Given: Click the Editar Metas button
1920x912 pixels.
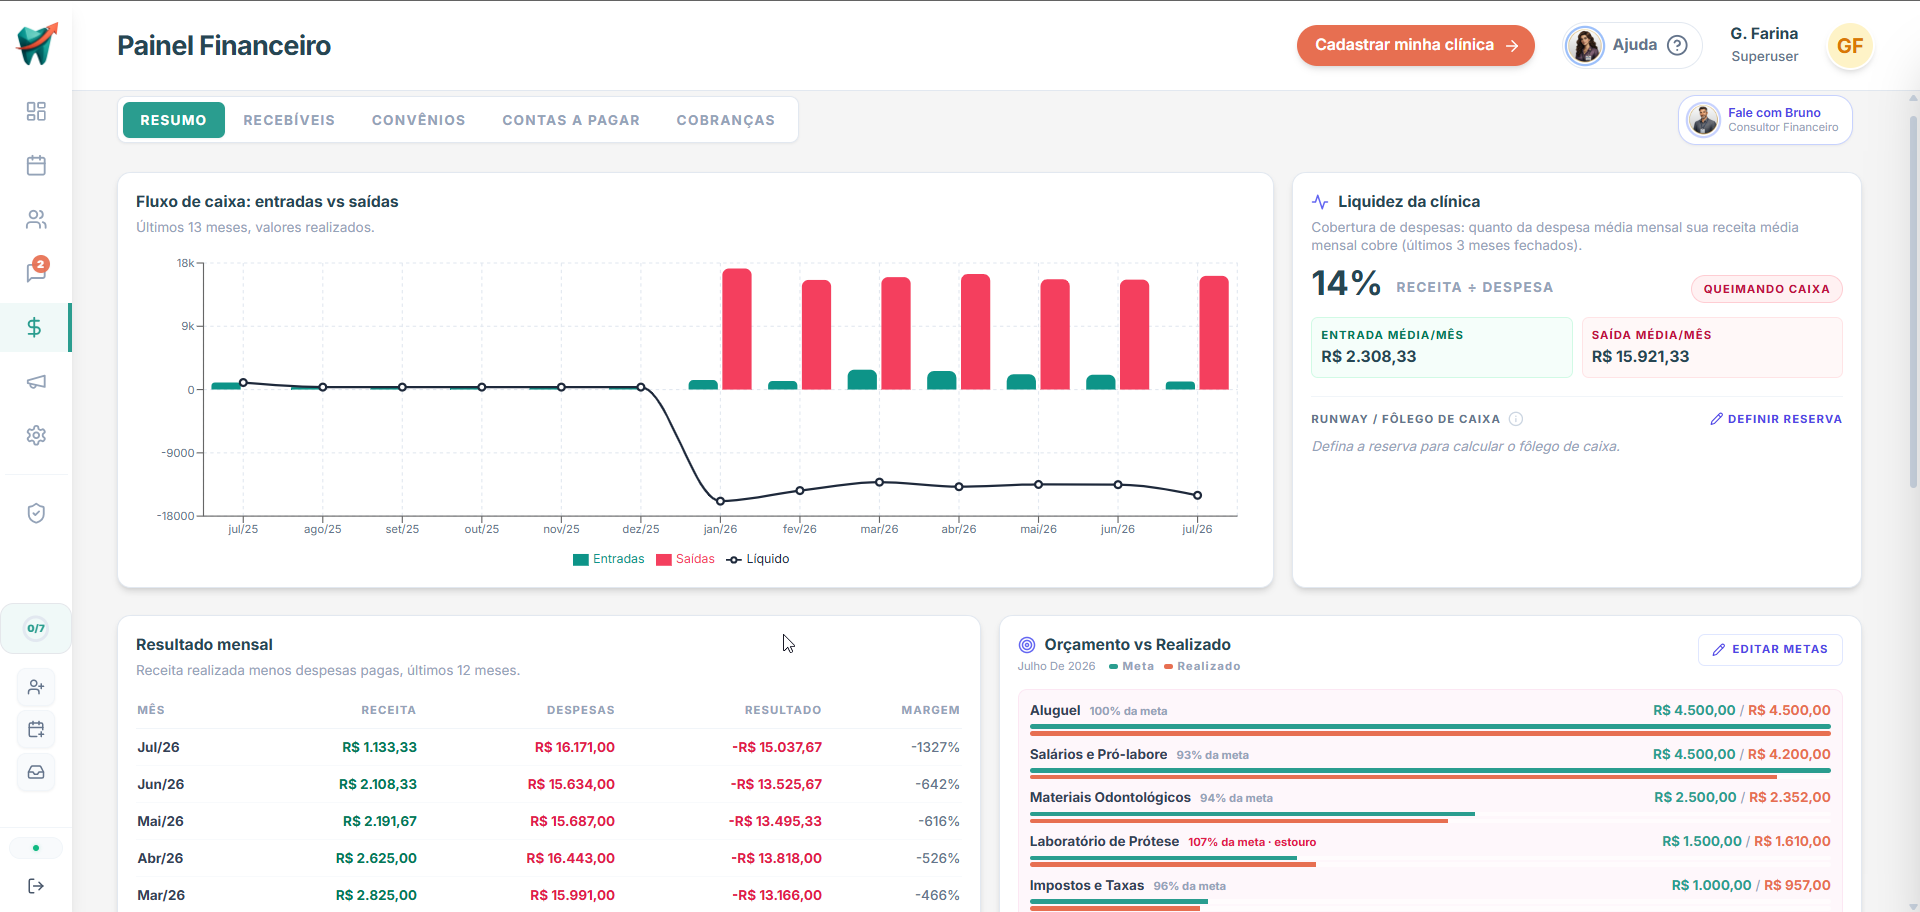Looking at the screenshot, I should pos(1770,649).
